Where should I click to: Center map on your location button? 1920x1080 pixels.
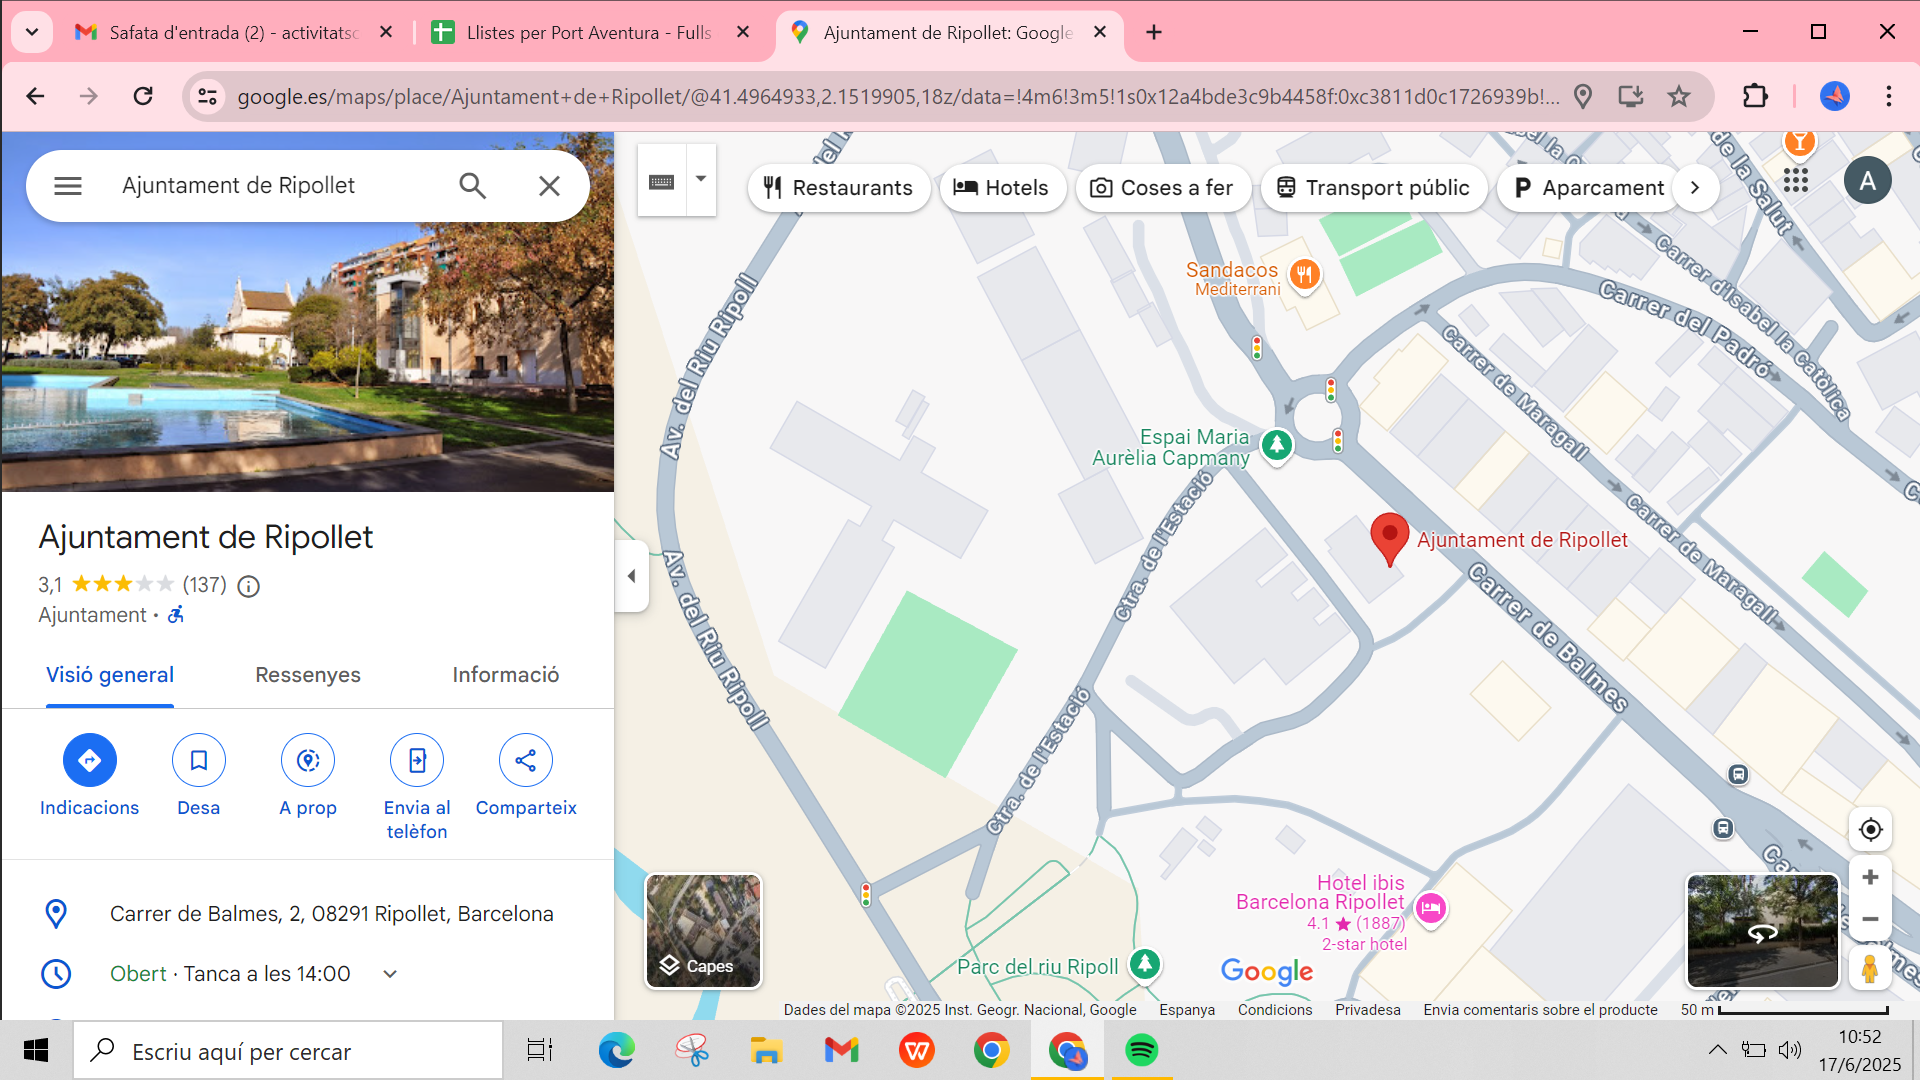[x=1870, y=829]
